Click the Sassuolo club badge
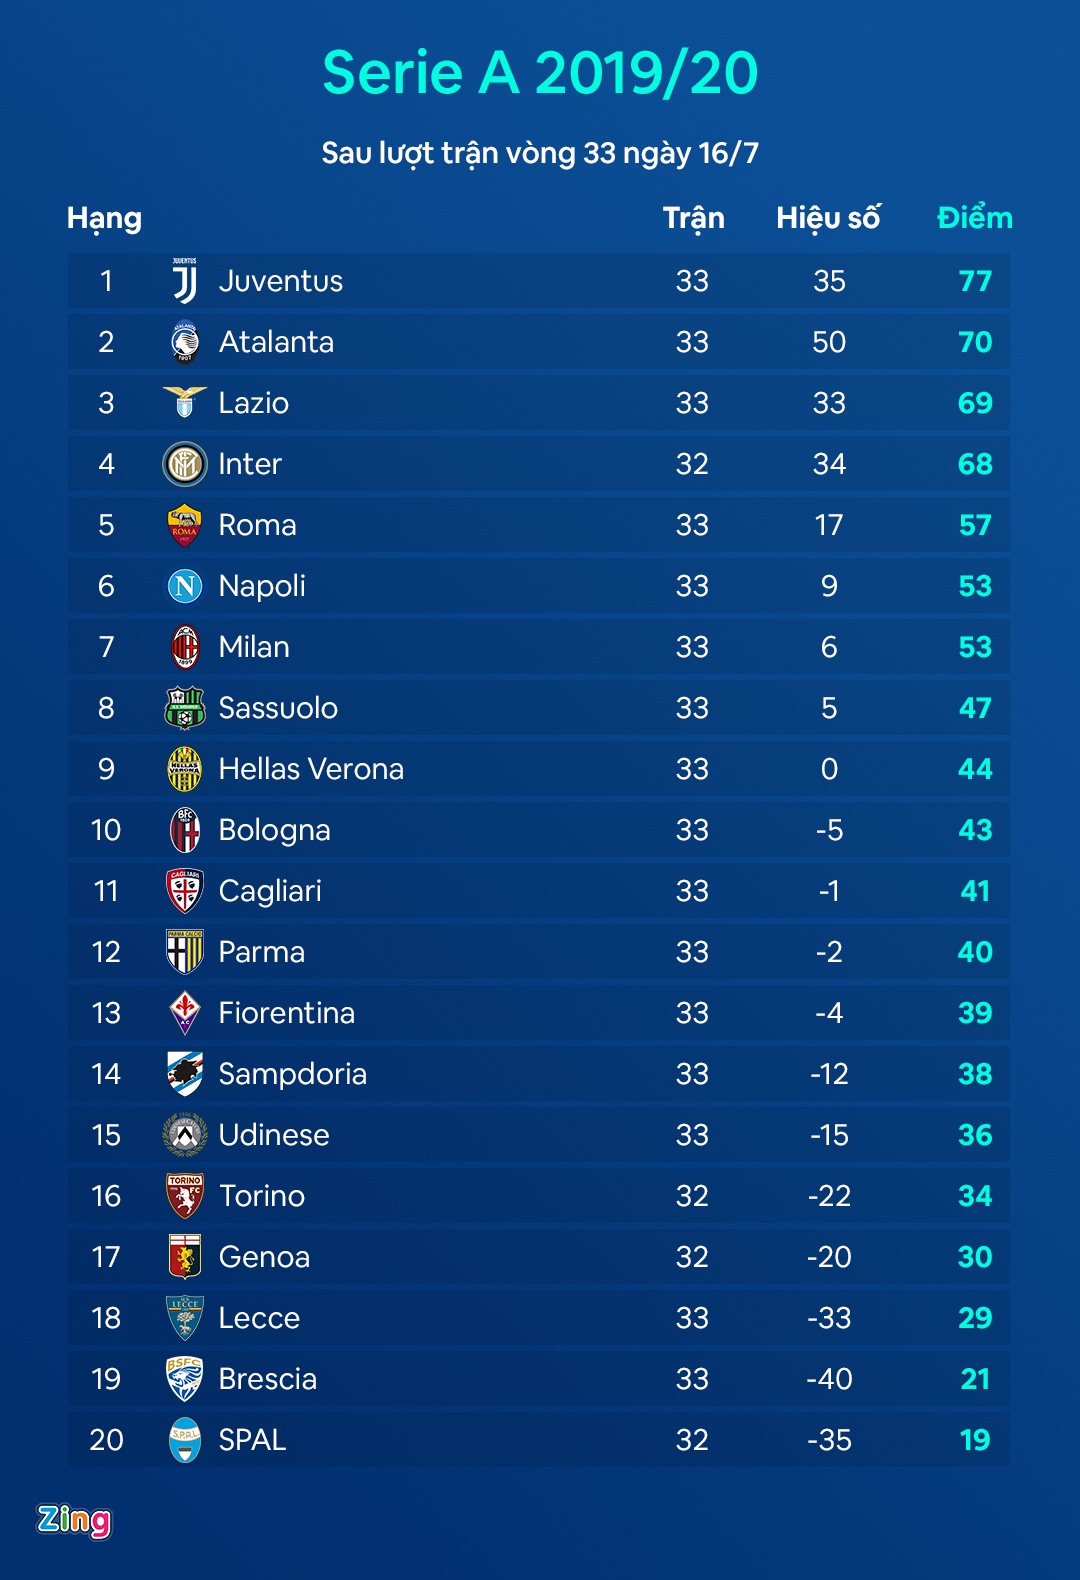1080x1580 pixels. (x=185, y=708)
